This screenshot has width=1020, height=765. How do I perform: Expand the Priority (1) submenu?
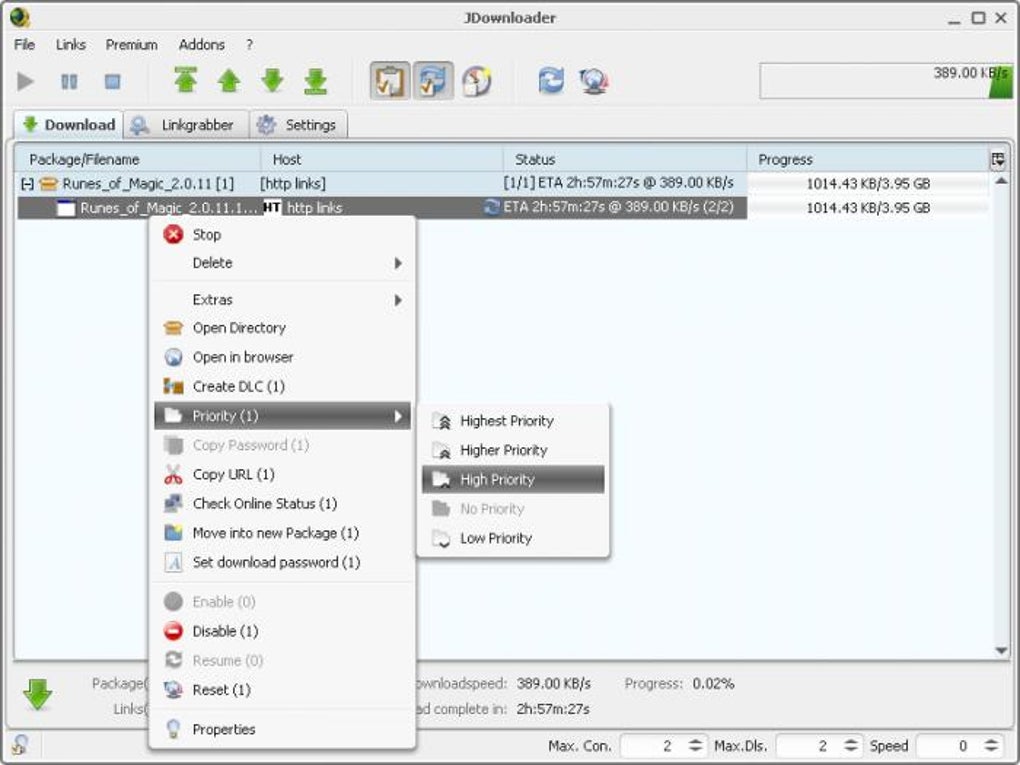282,416
